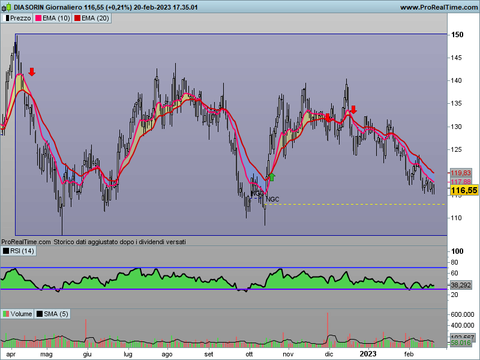Click the 150 price axis label
This screenshot has width=480, height=360.
[x=457, y=35]
